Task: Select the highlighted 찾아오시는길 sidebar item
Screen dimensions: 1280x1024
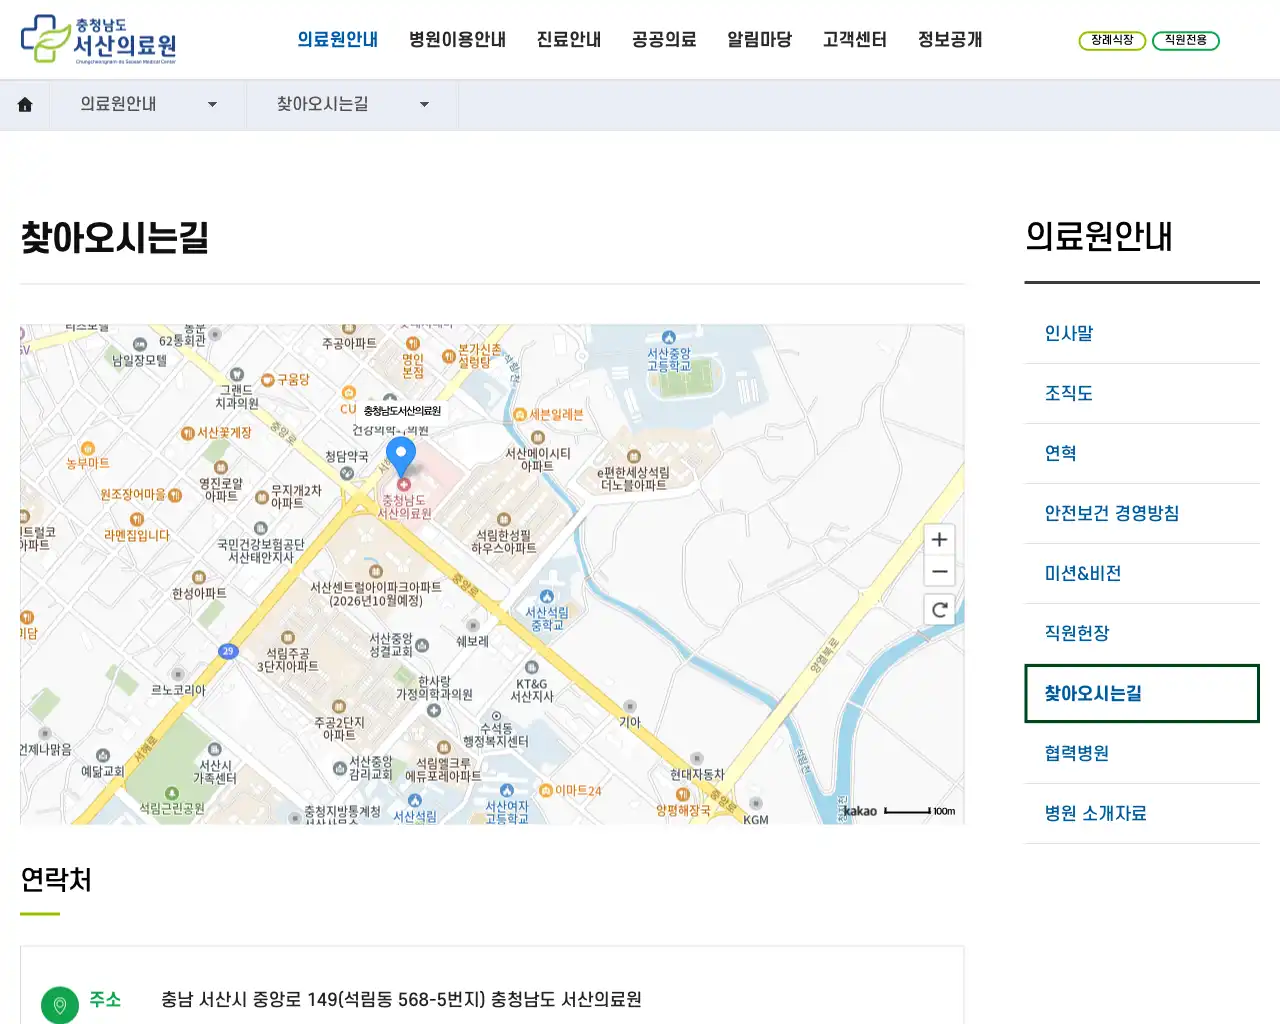Action: pyautogui.click(x=1092, y=693)
